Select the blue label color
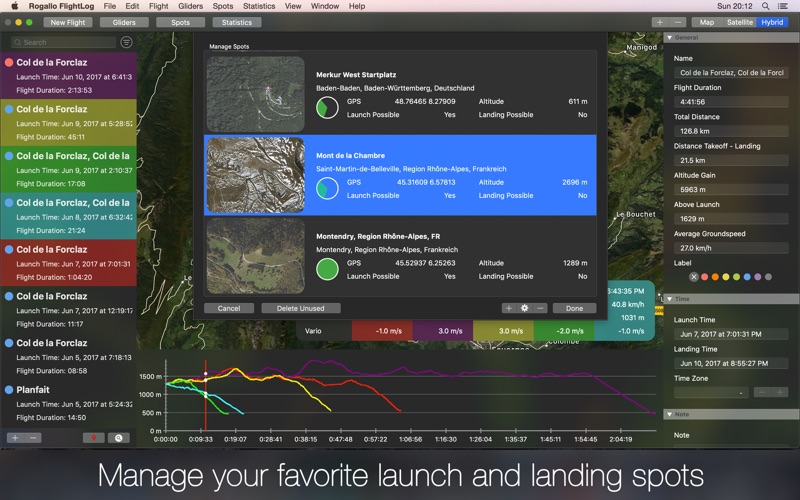The width and height of the screenshot is (800, 500). 747,277
